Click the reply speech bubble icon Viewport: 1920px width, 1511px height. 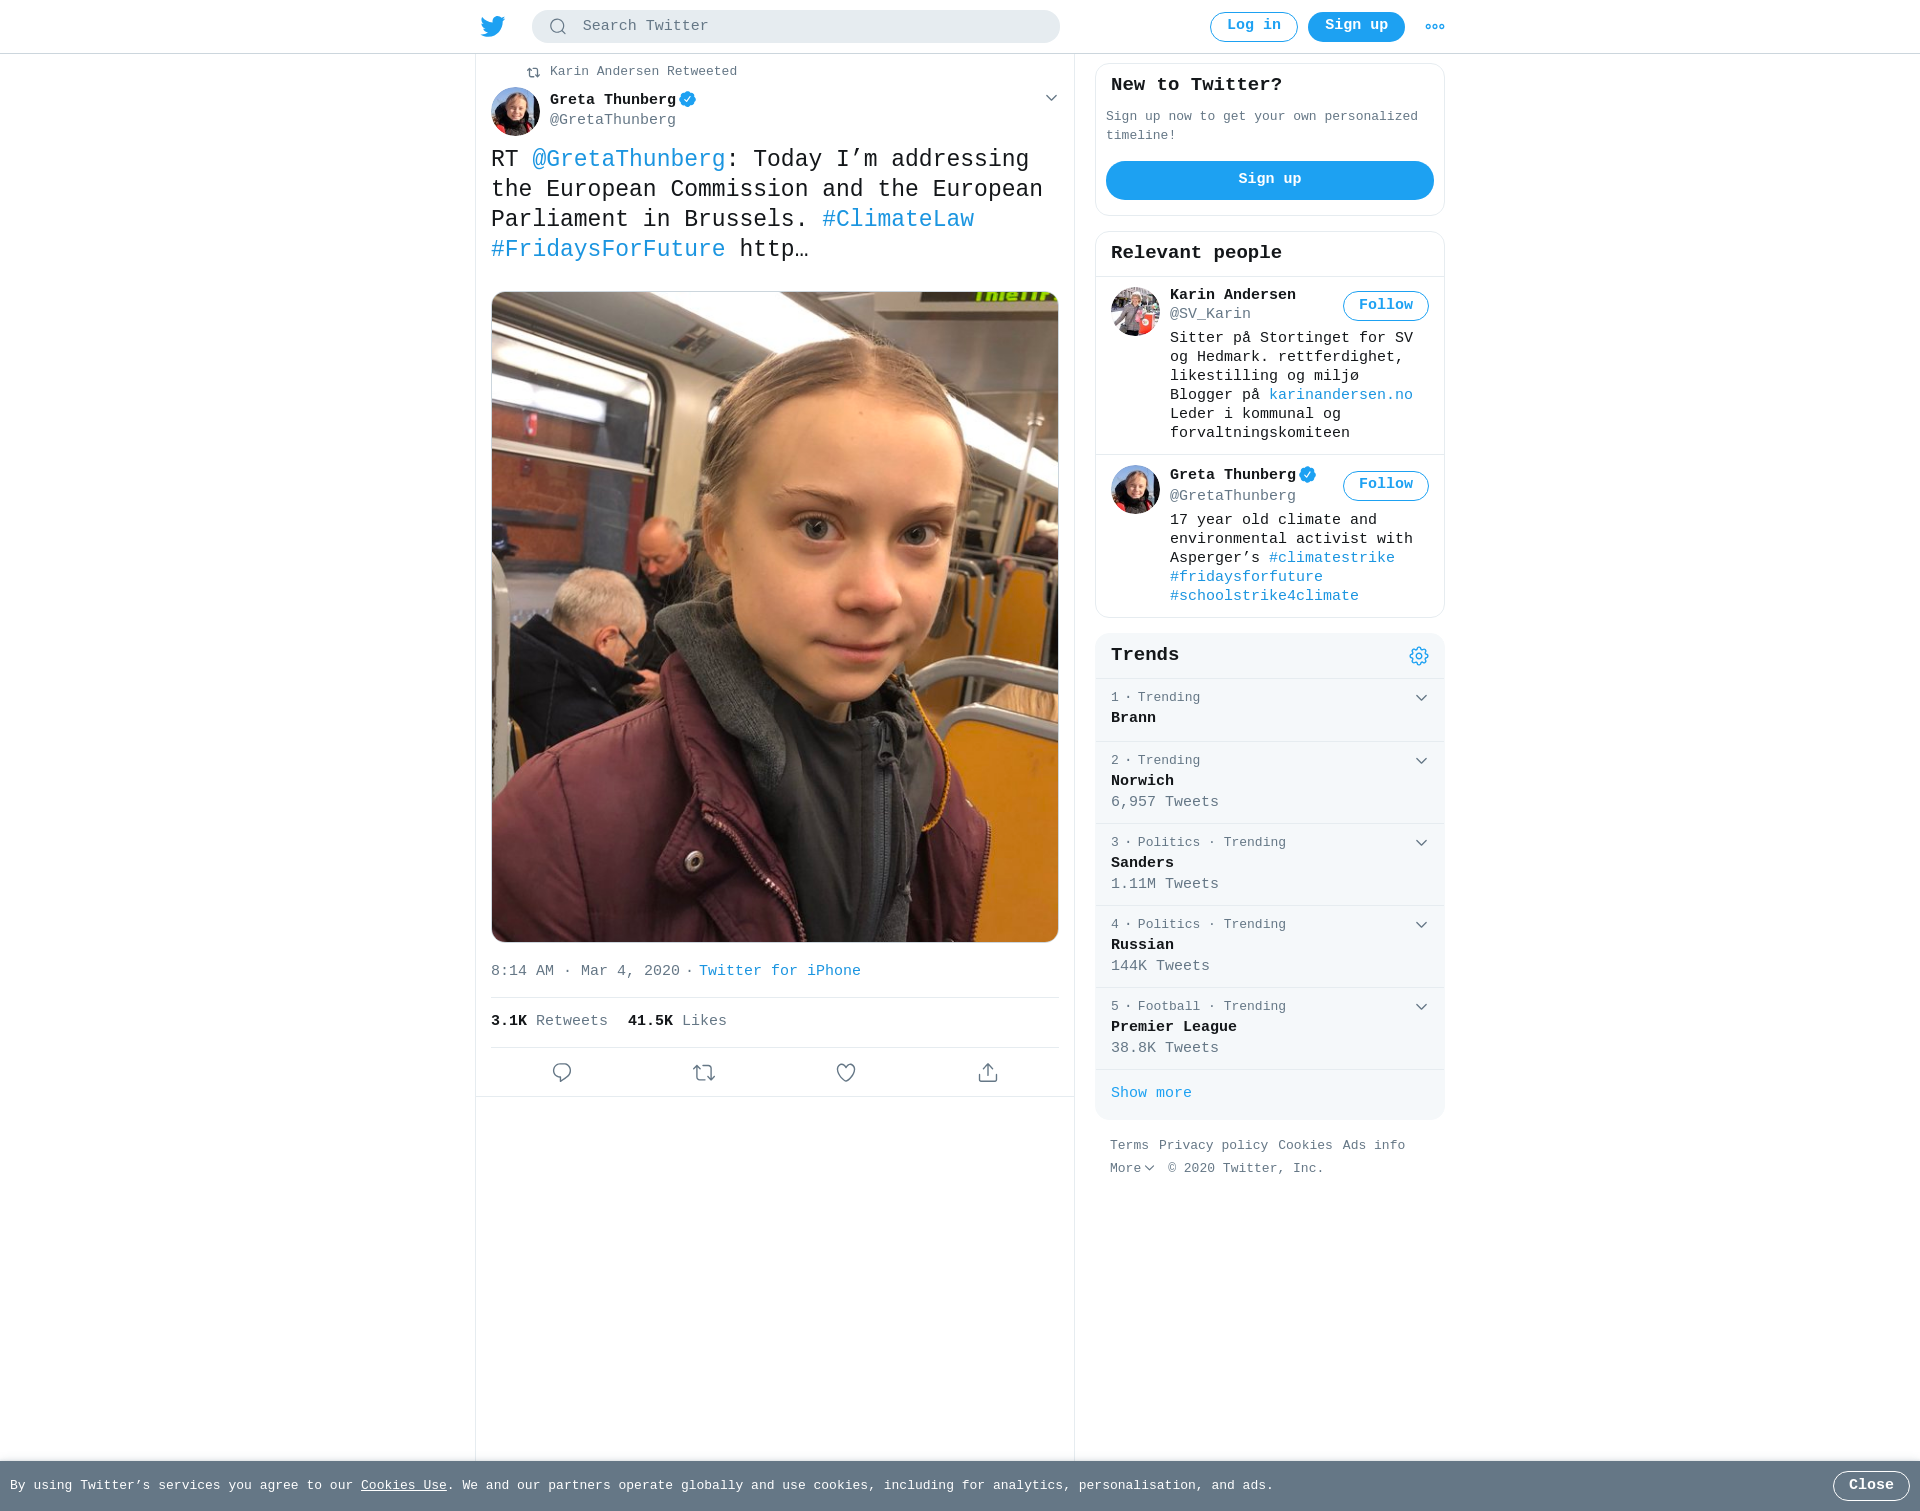(562, 1072)
